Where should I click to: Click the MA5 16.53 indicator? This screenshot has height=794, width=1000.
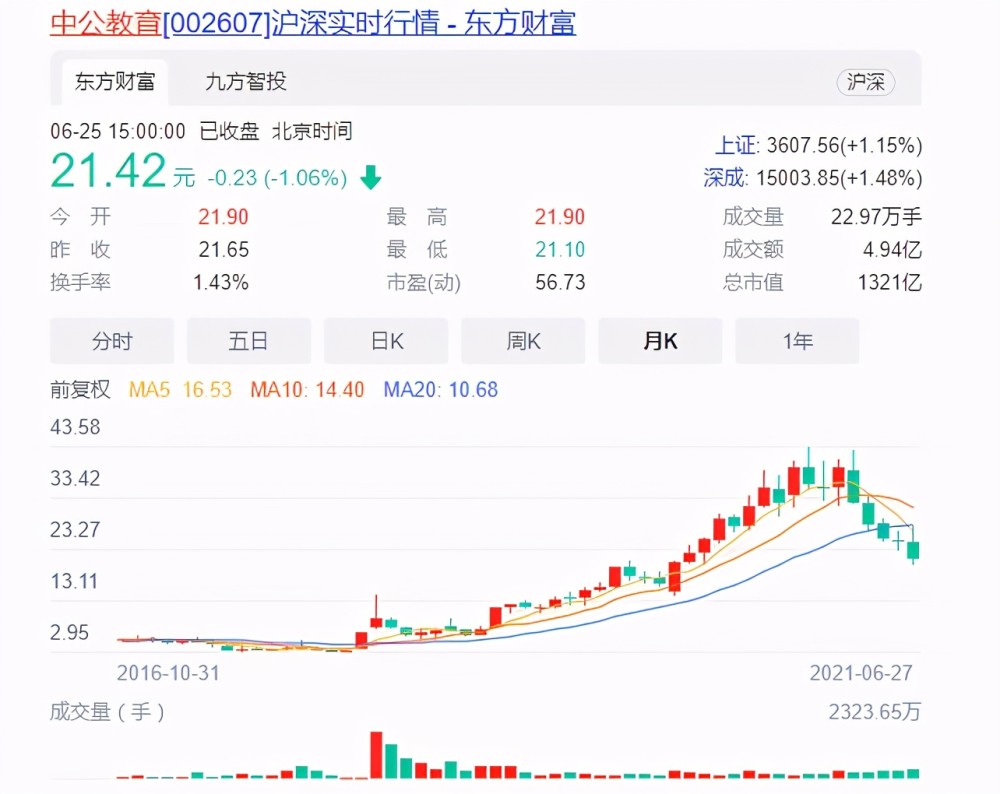180,390
